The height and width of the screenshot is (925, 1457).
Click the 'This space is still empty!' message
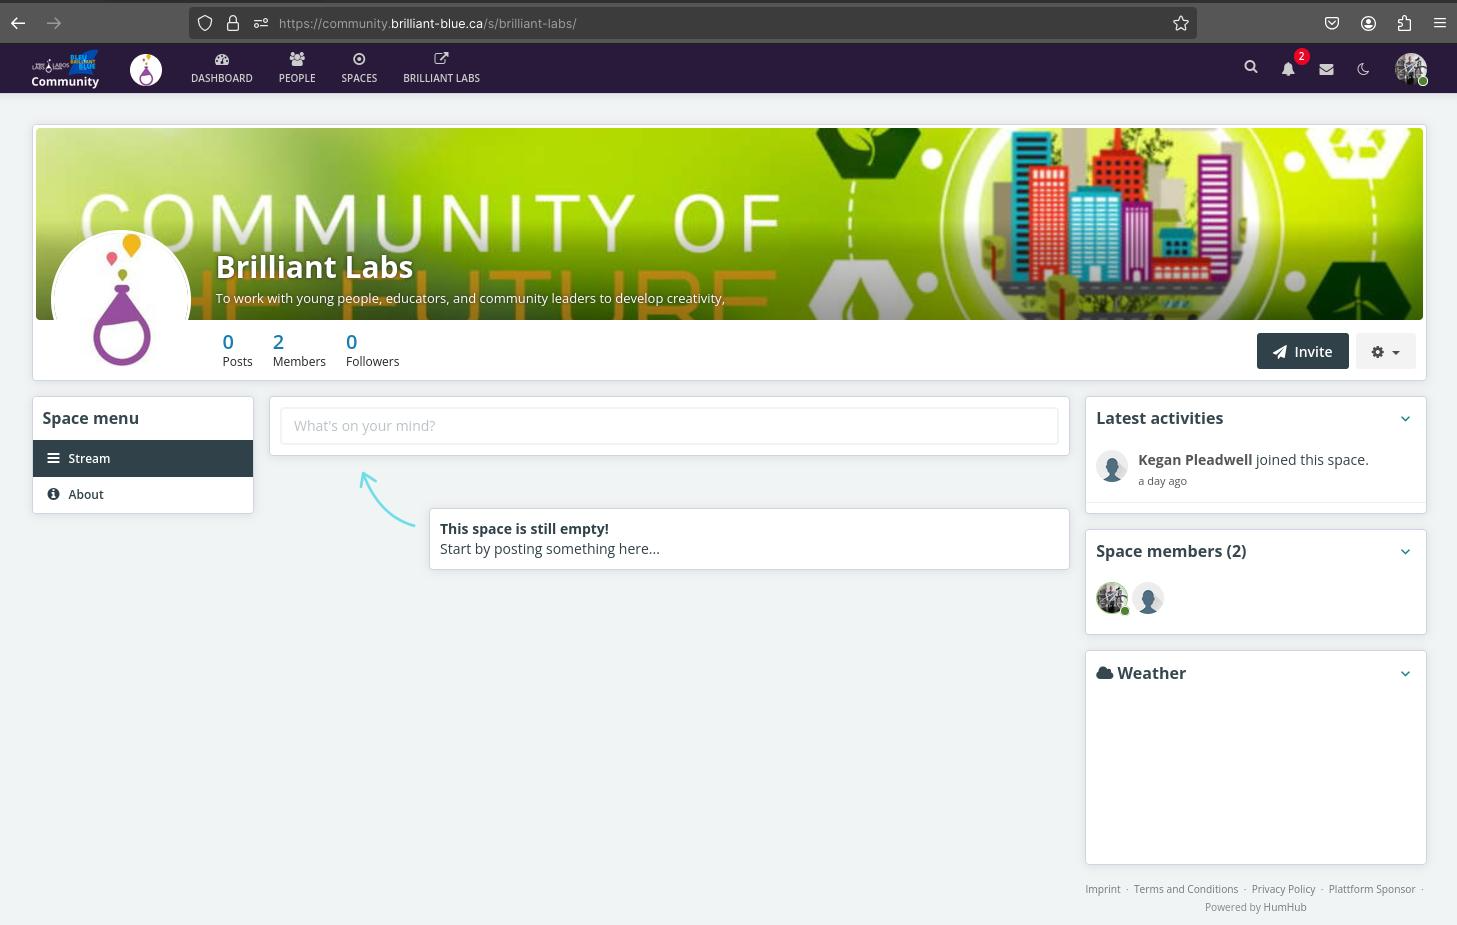pos(524,529)
